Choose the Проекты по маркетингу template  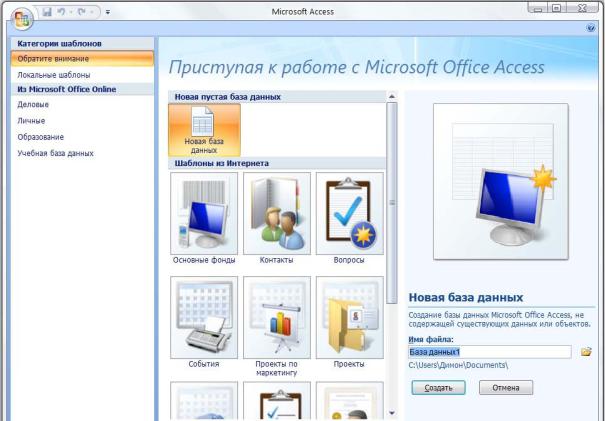tap(277, 326)
